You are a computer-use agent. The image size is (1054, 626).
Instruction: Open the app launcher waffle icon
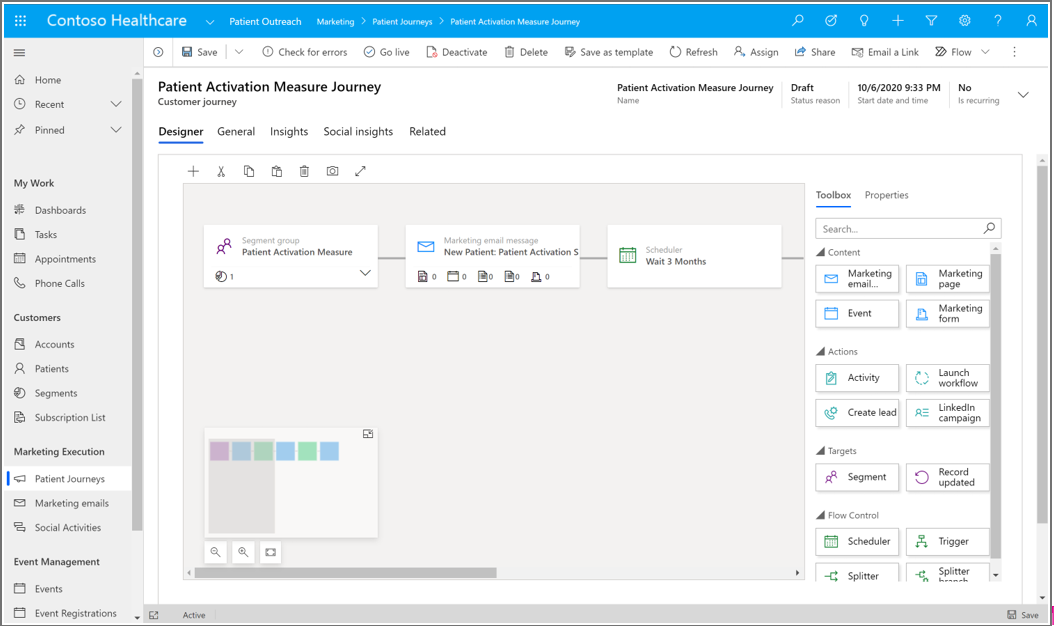click(20, 21)
